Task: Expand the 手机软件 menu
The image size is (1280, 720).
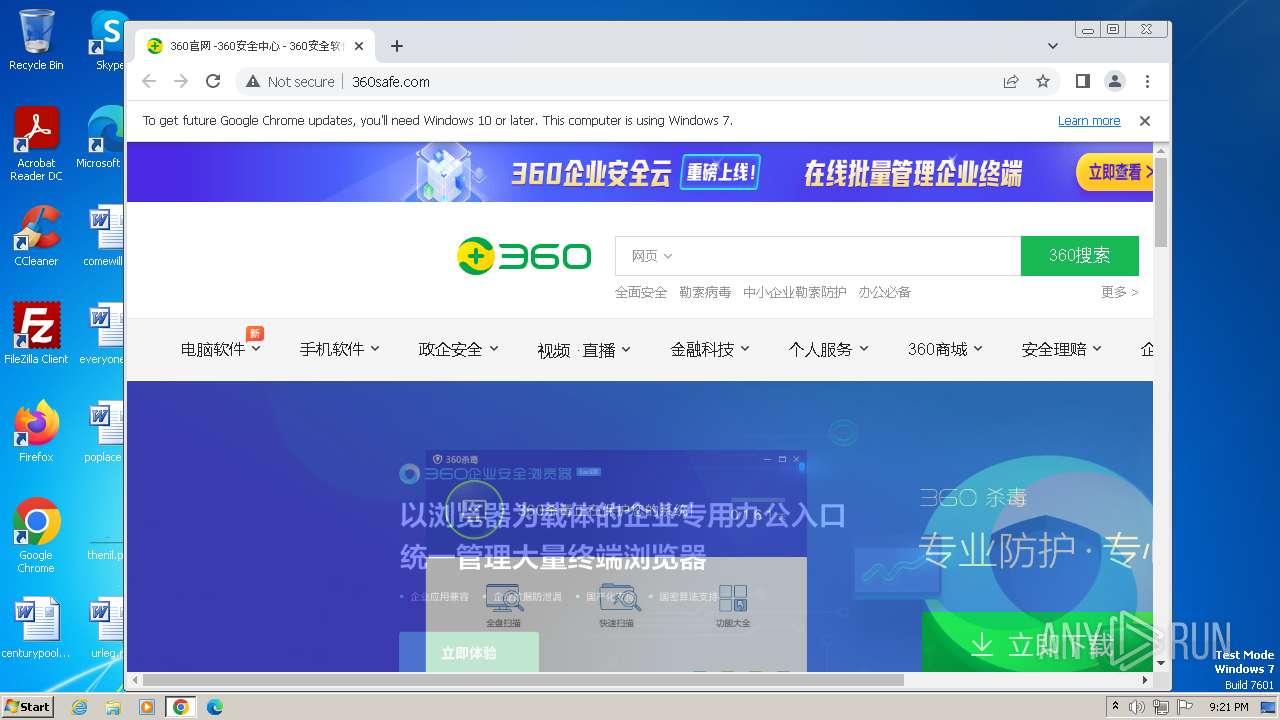Action: tap(340, 349)
